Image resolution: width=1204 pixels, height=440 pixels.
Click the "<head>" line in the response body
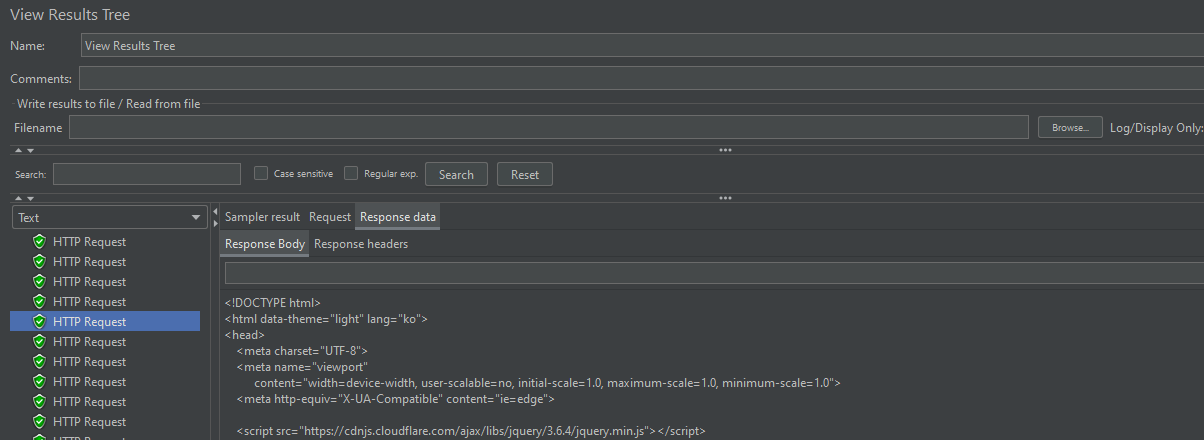(x=245, y=335)
